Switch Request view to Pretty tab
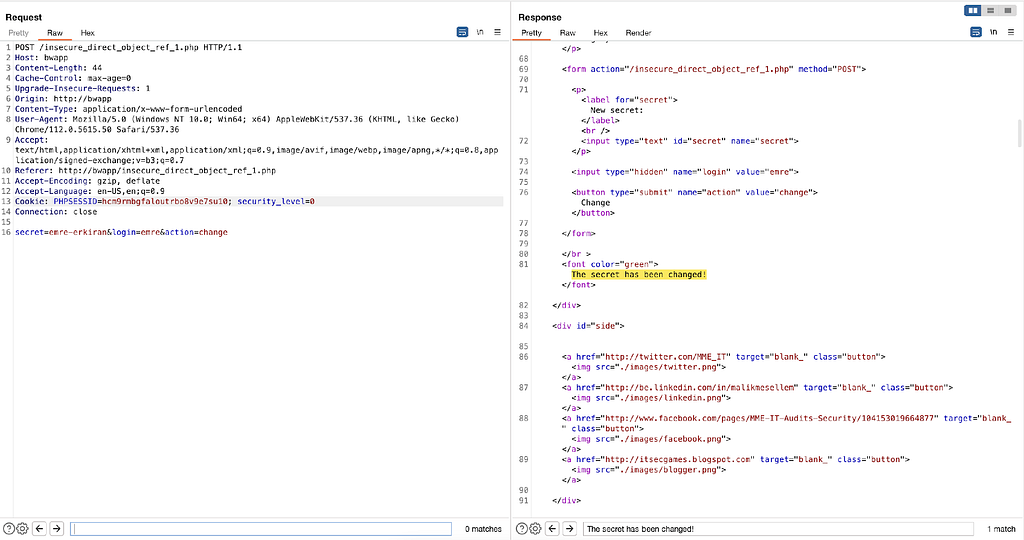Screen dimensions: 1024x540 19,33
